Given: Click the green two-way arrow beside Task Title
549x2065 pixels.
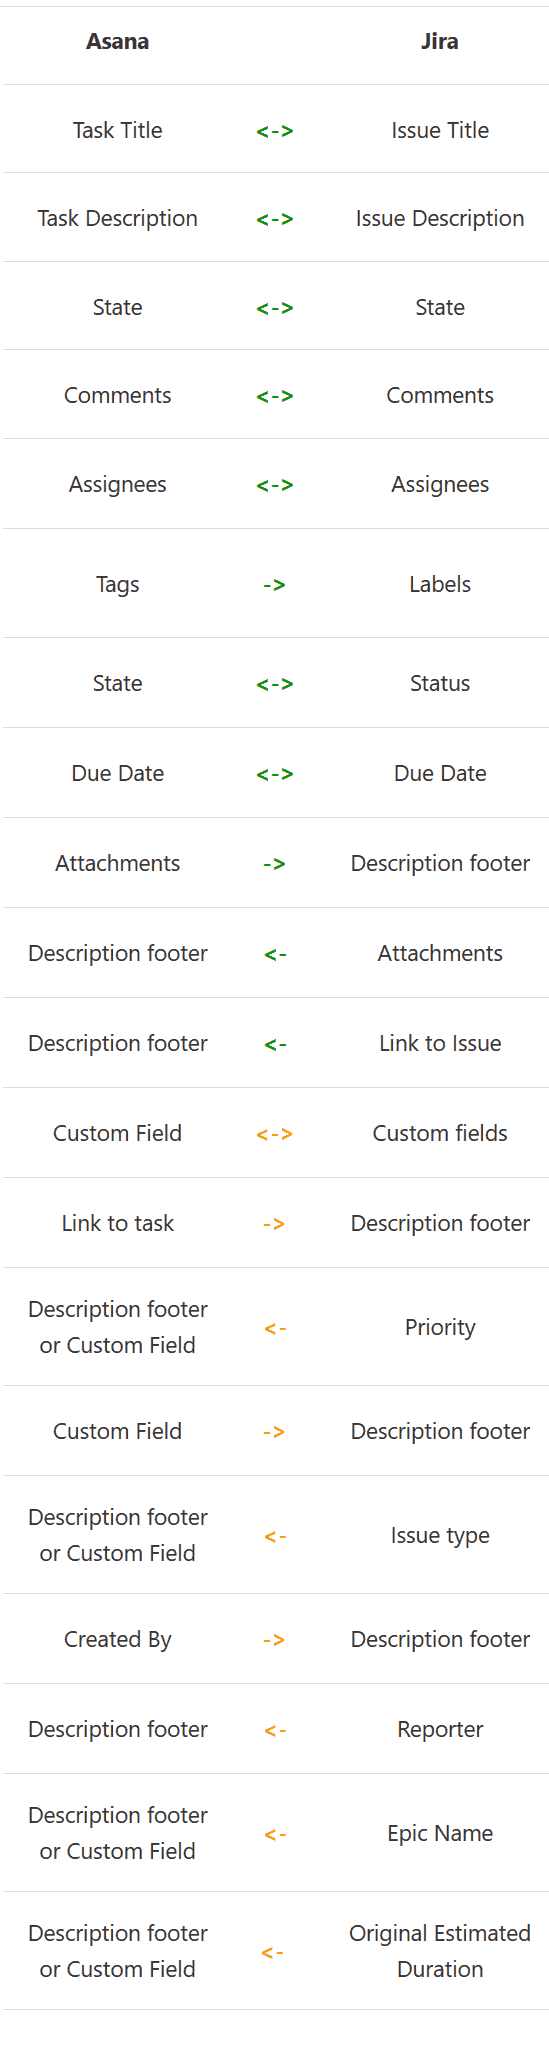Looking at the screenshot, I should pos(275,131).
